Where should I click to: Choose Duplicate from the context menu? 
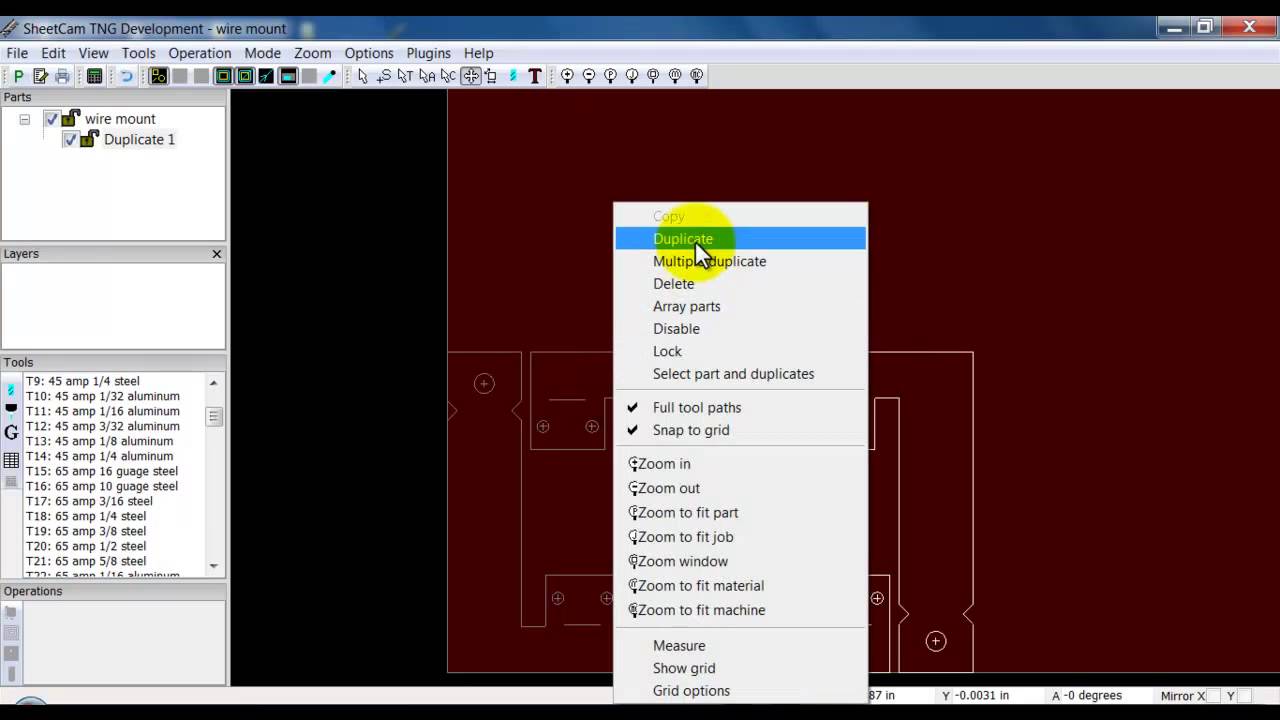click(740, 238)
